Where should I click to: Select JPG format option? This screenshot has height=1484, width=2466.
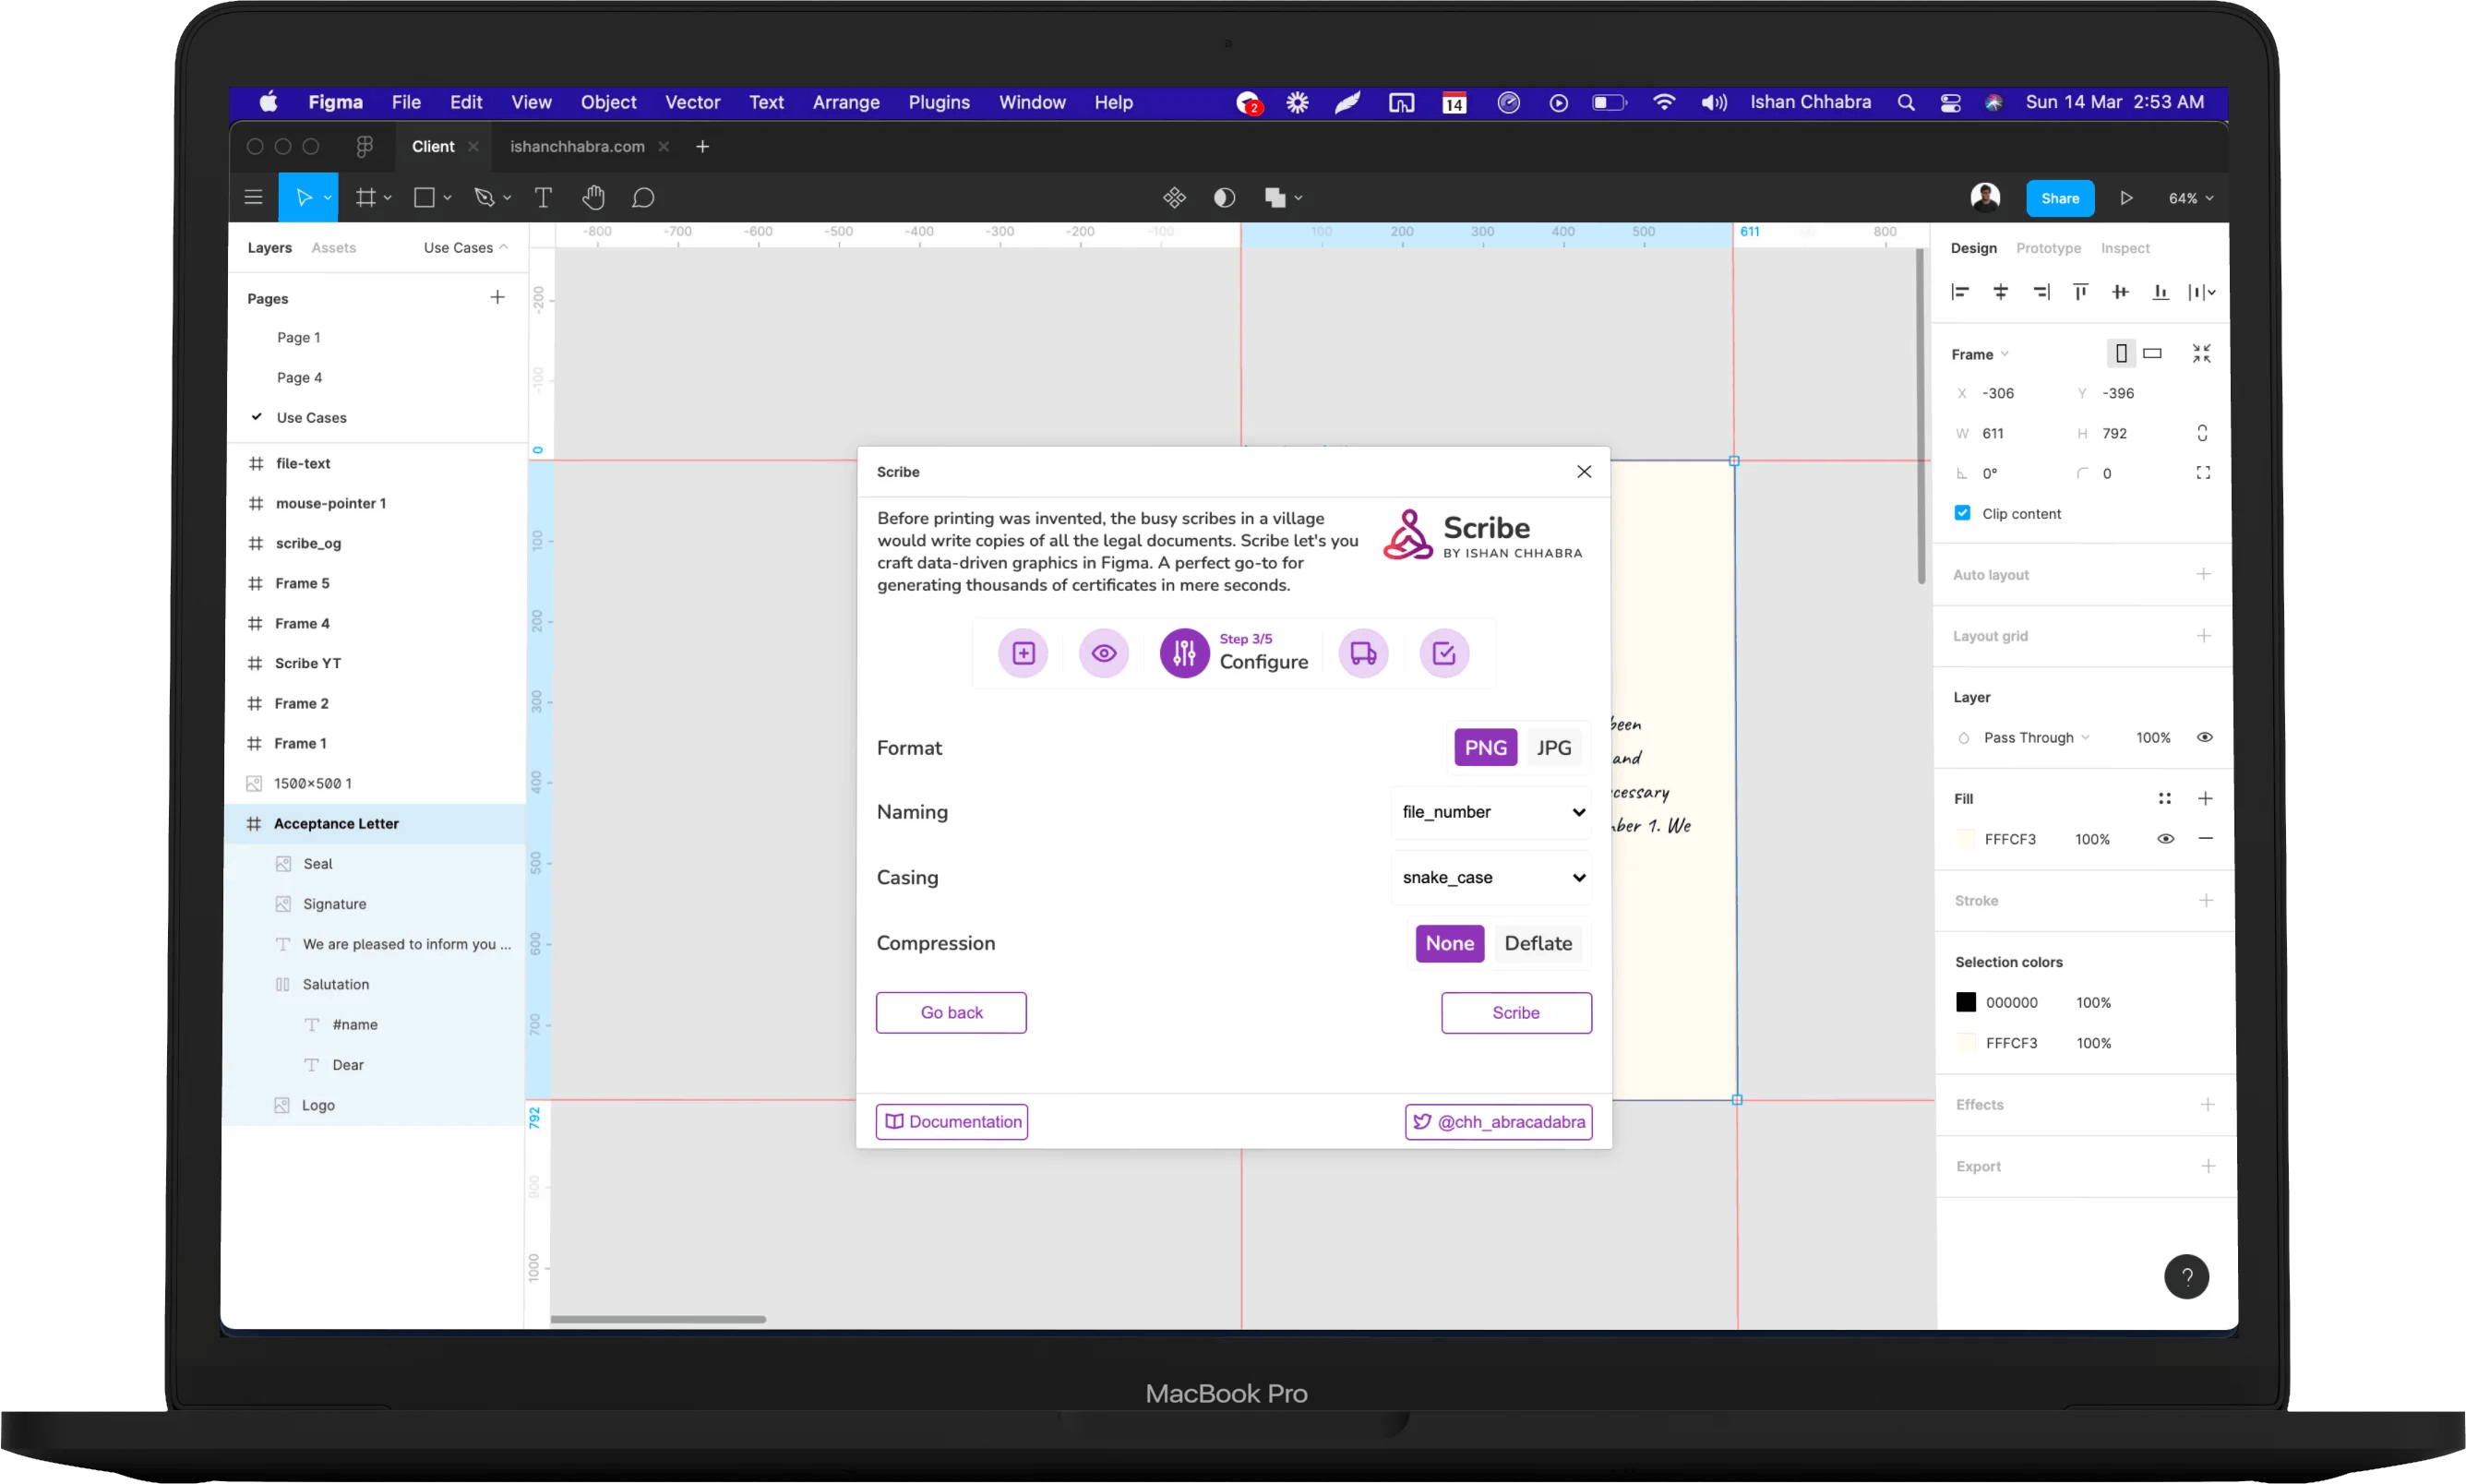1553,747
